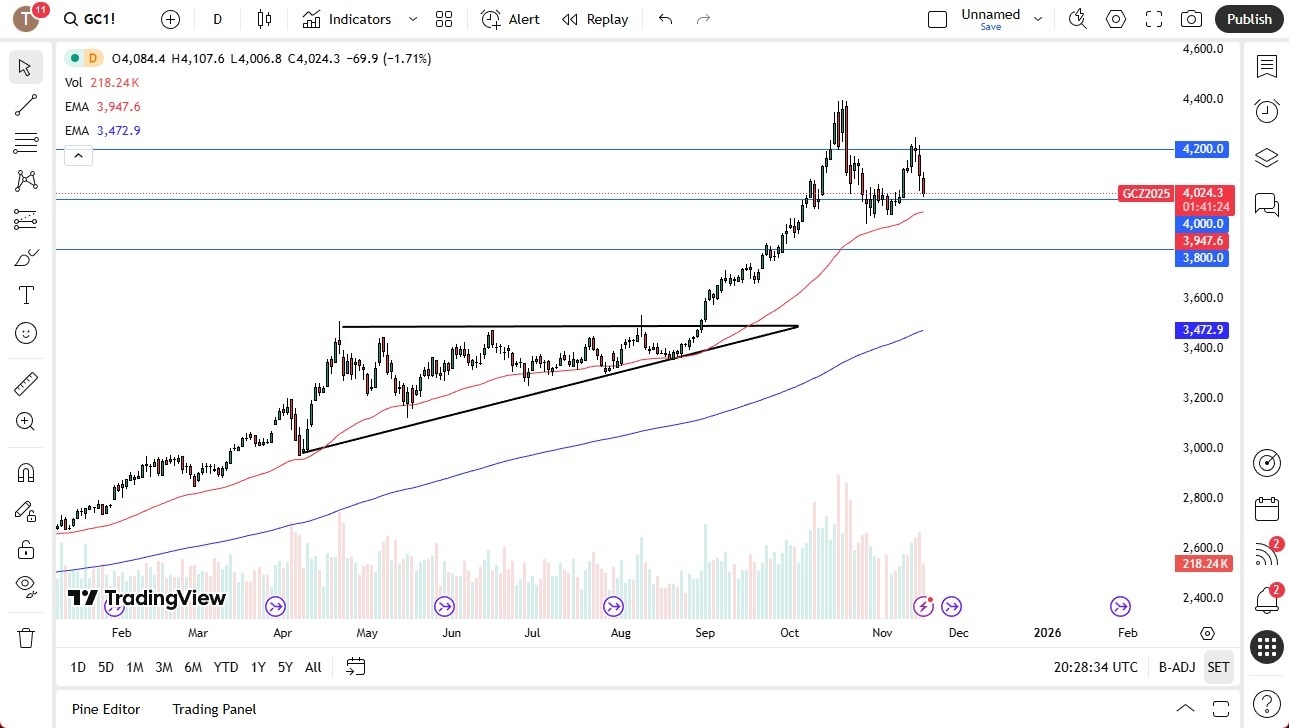Click the Publish button
The height and width of the screenshot is (728, 1289).
(1248, 18)
